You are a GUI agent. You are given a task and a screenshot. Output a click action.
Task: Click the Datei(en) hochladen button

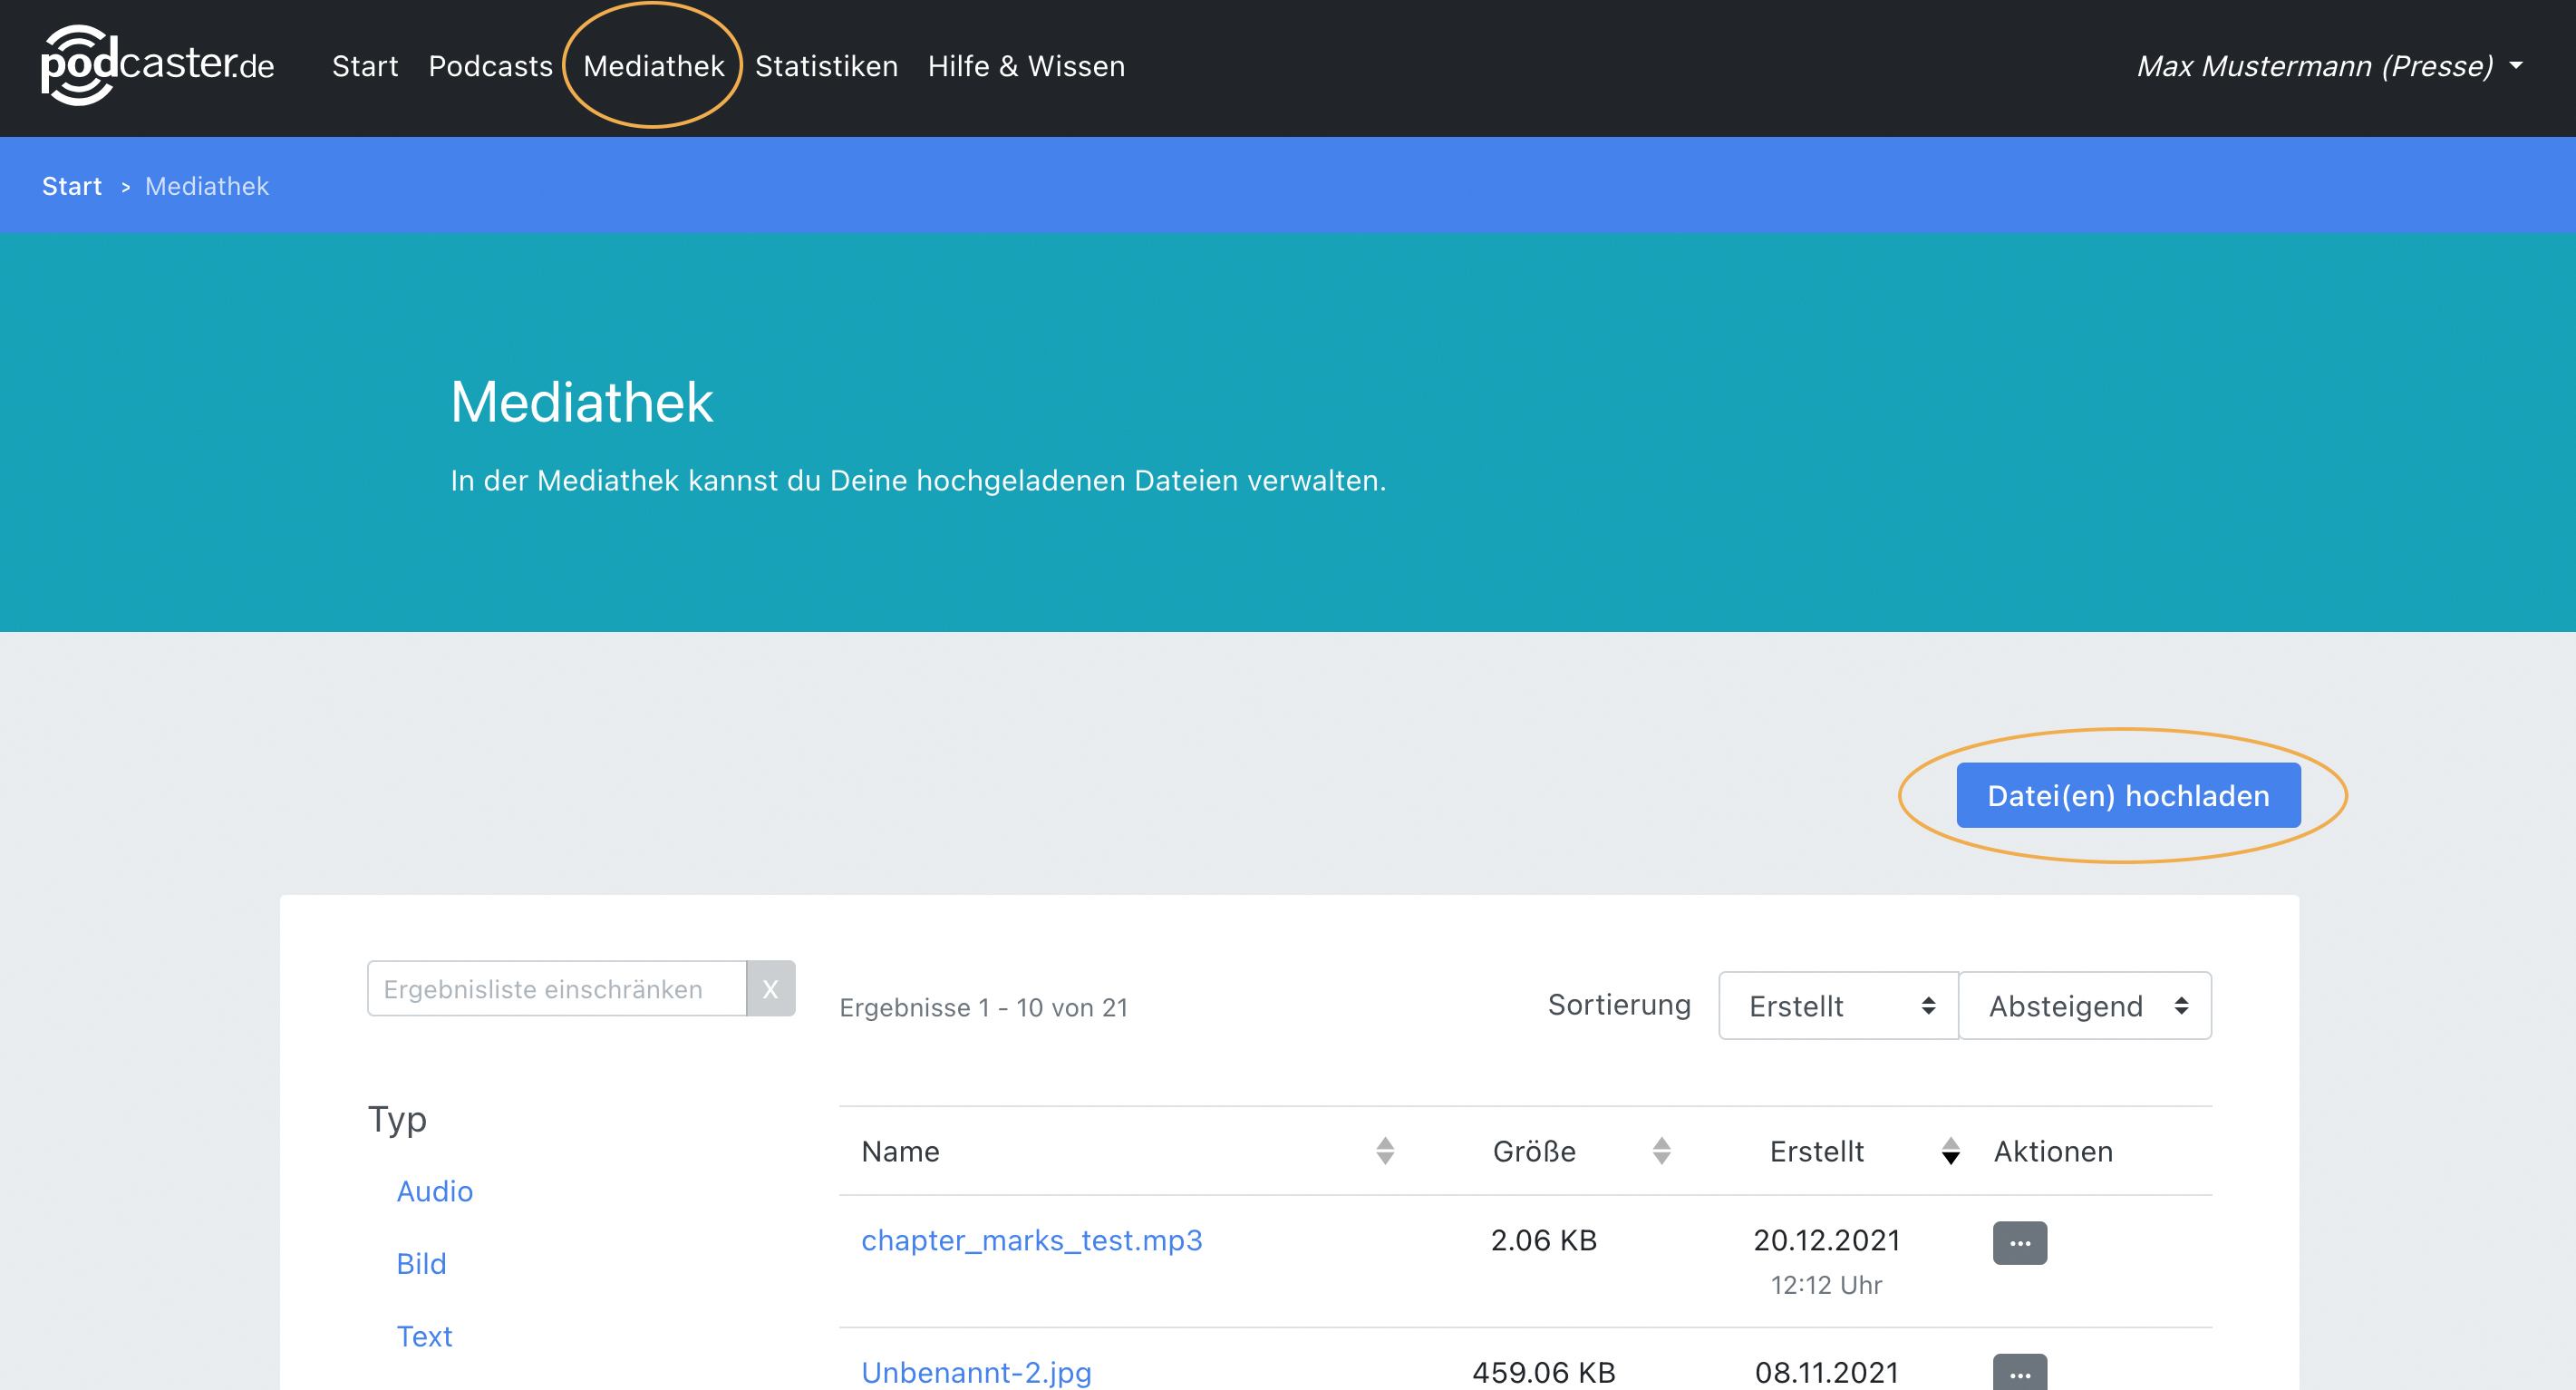(2128, 795)
